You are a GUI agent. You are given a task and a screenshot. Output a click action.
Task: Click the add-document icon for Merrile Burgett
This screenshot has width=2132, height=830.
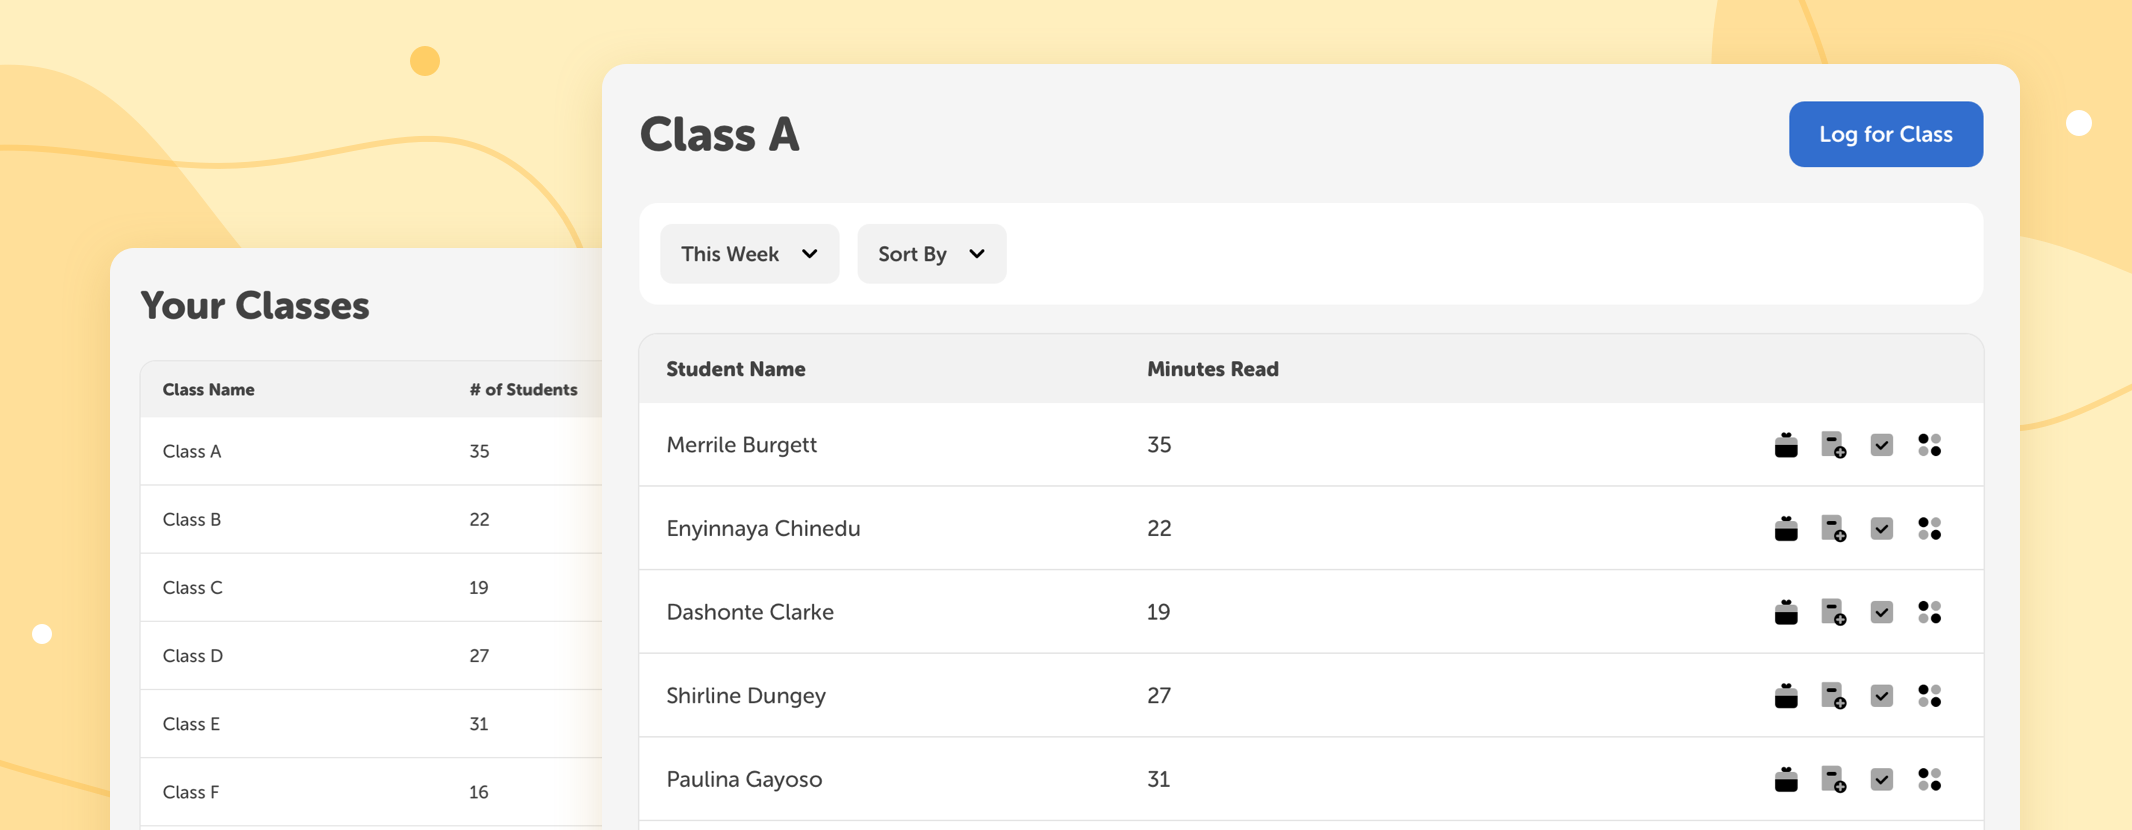coord(1834,445)
